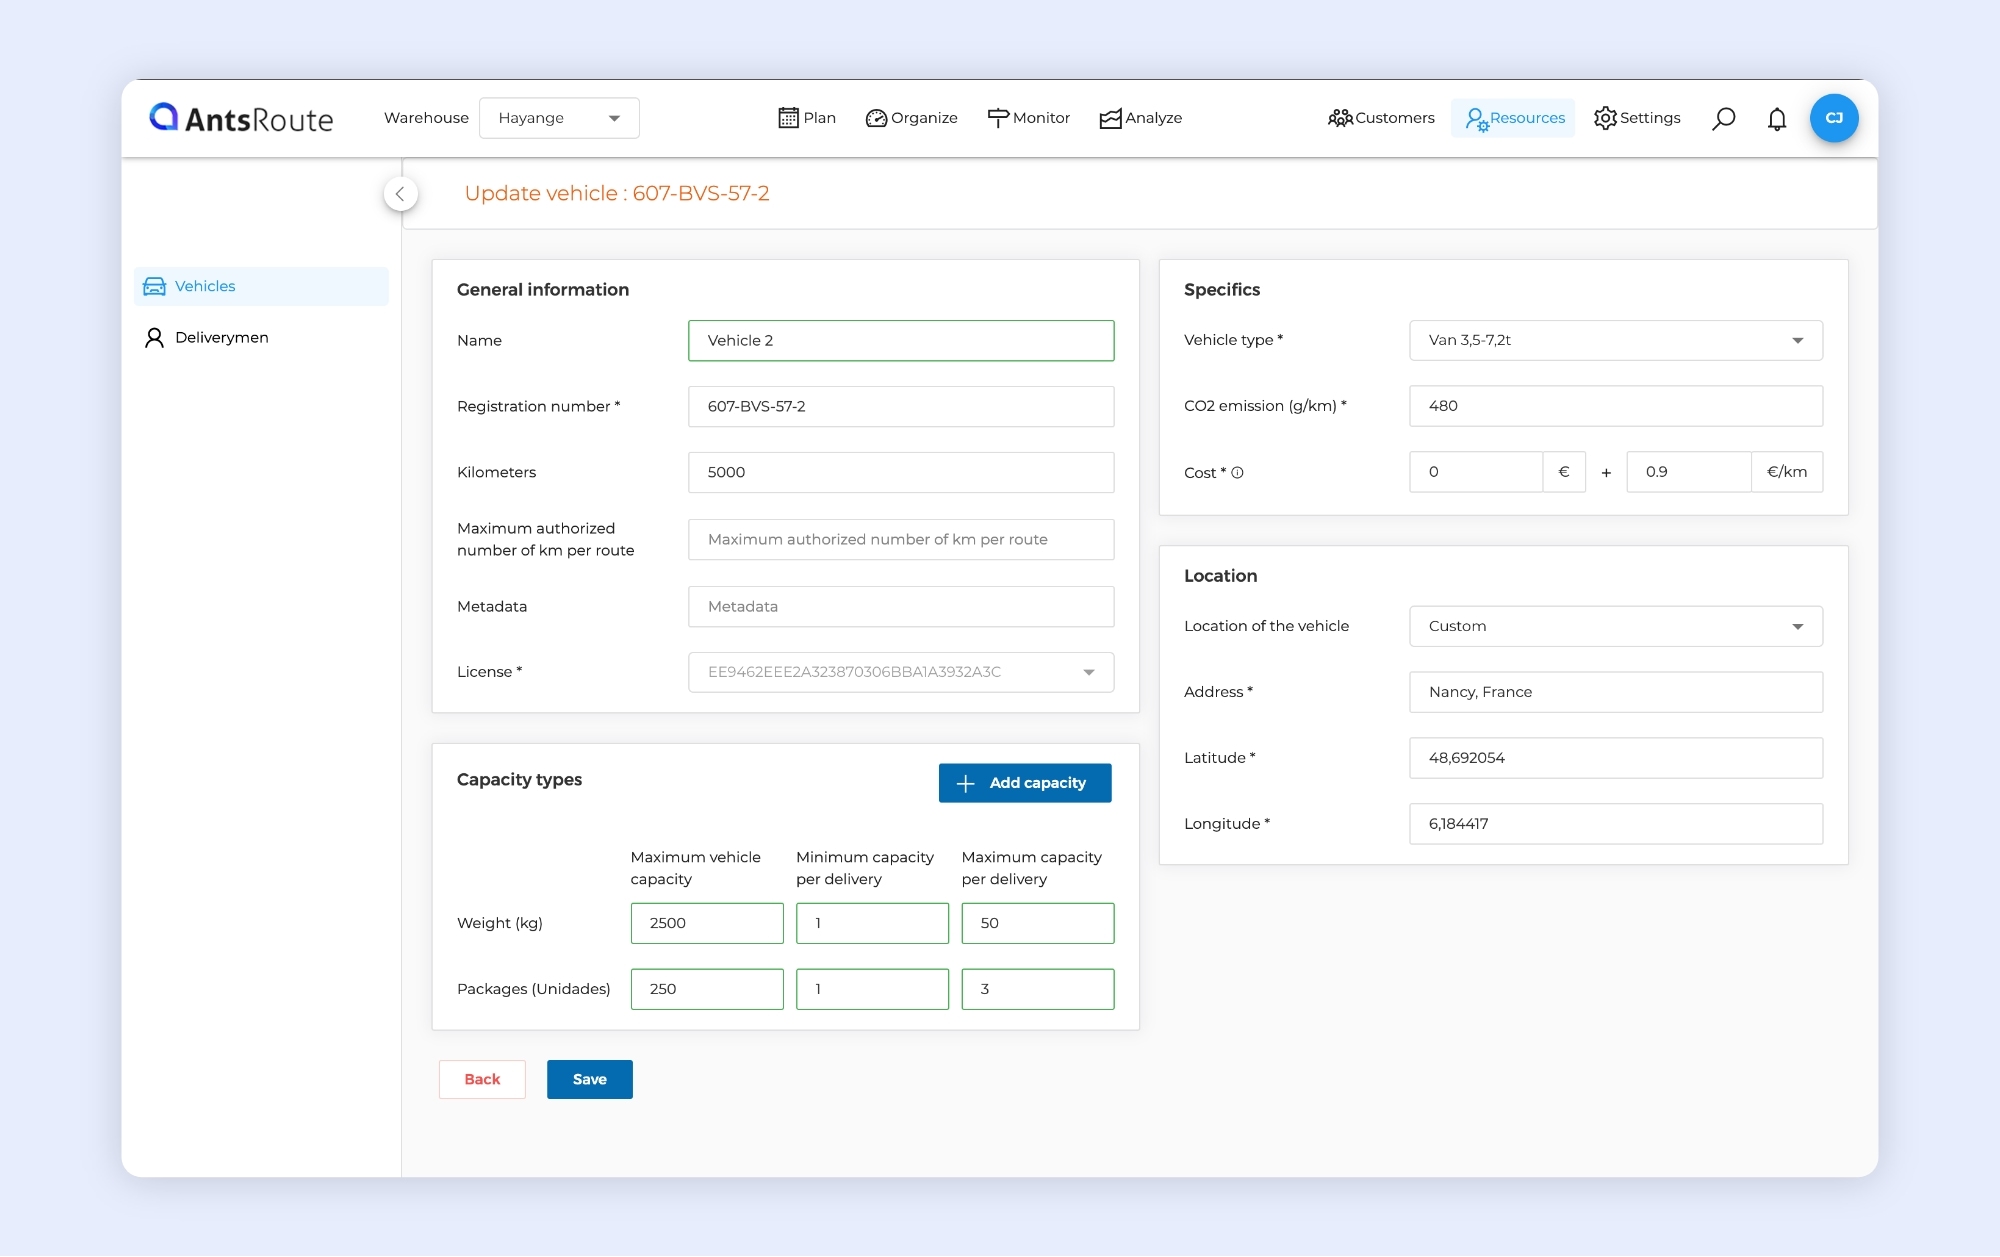
Task: Open the notifications bell
Action: point(1777,119)
